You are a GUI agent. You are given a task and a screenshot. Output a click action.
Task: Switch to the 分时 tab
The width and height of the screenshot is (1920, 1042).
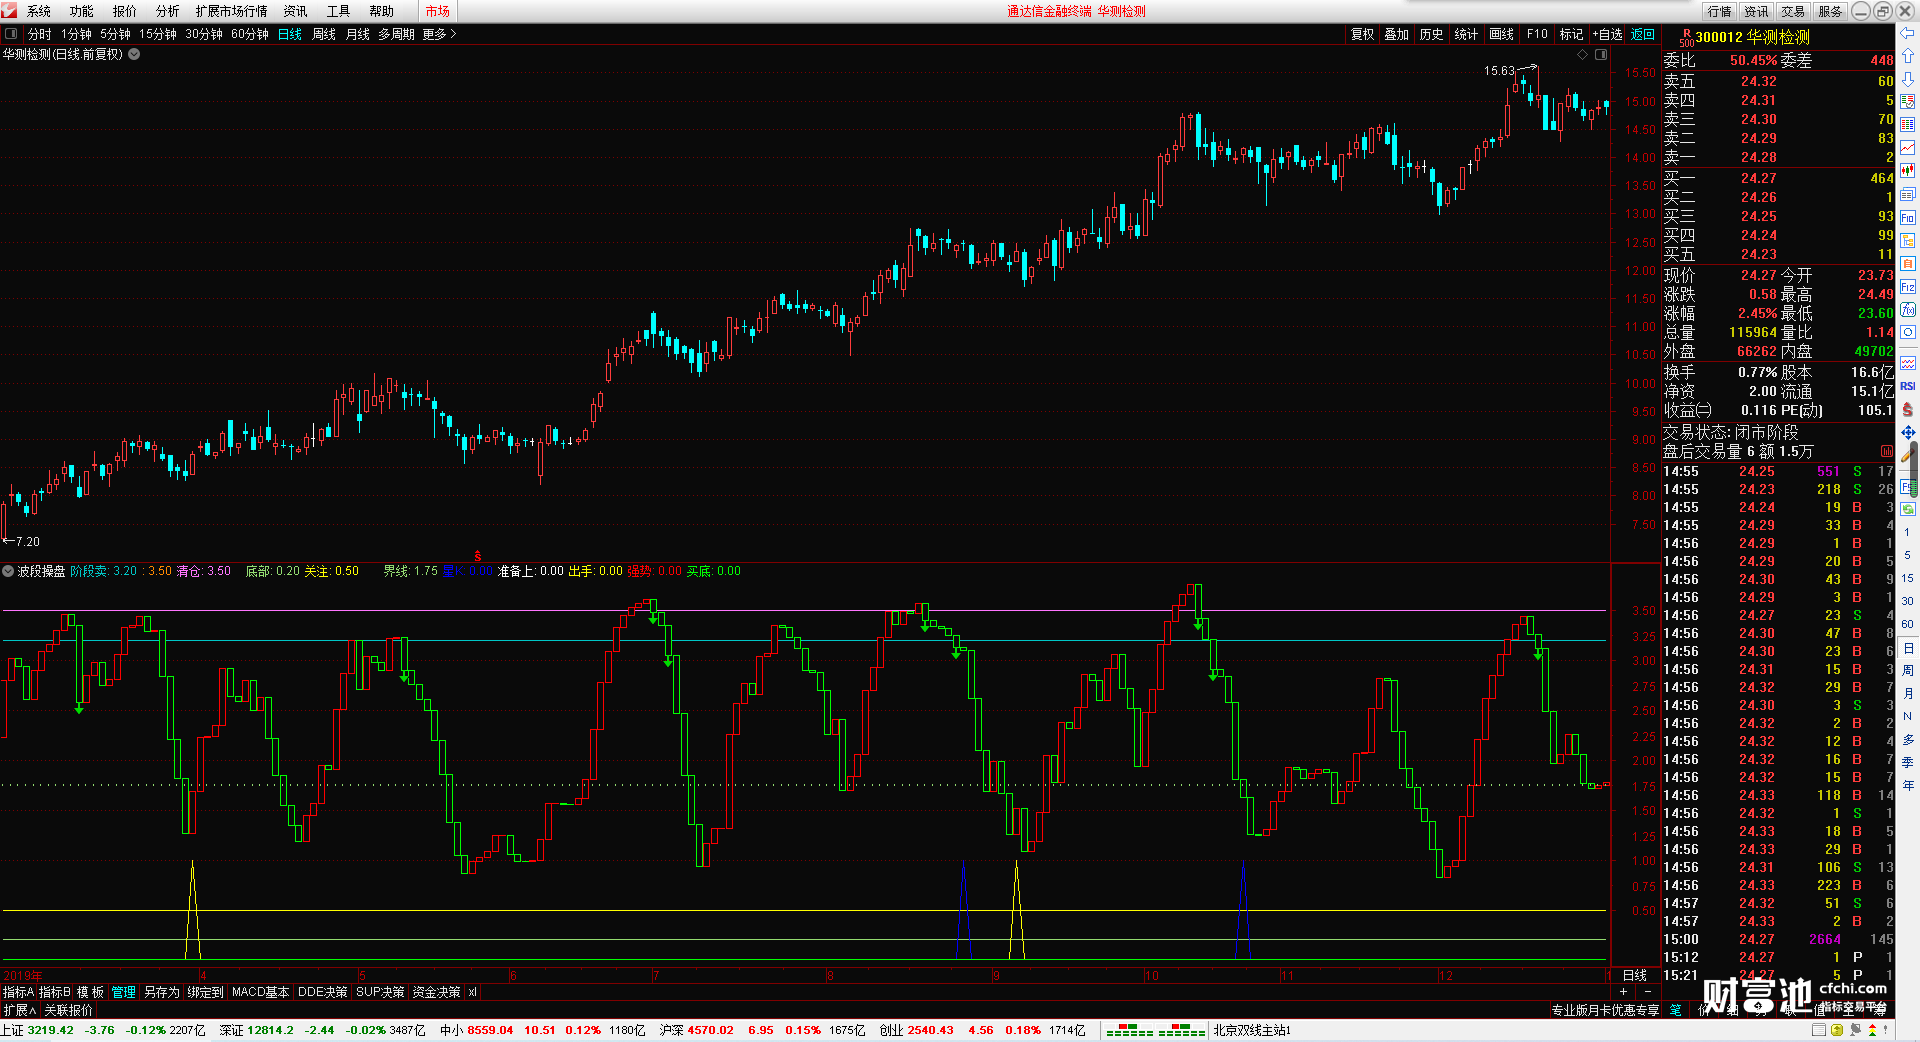tap(39, 34)
